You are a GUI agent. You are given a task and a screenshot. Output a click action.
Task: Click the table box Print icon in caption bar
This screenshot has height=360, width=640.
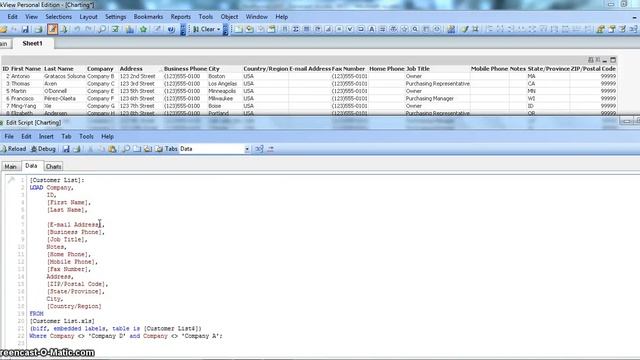click(591, 60)
